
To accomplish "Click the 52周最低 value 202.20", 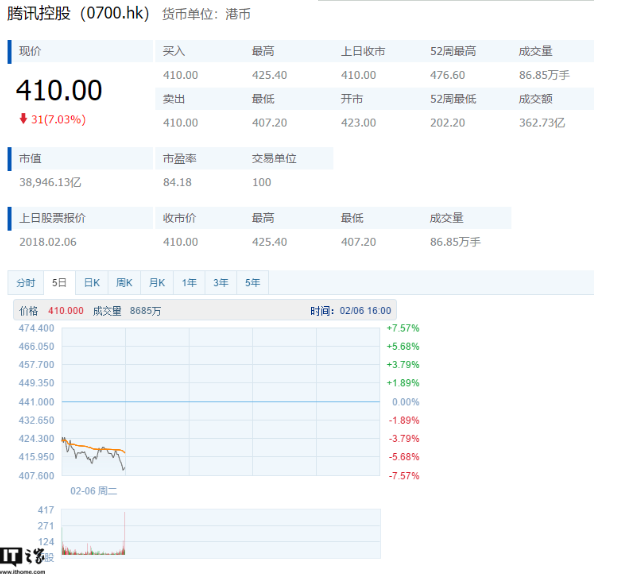I will [447, 123].
